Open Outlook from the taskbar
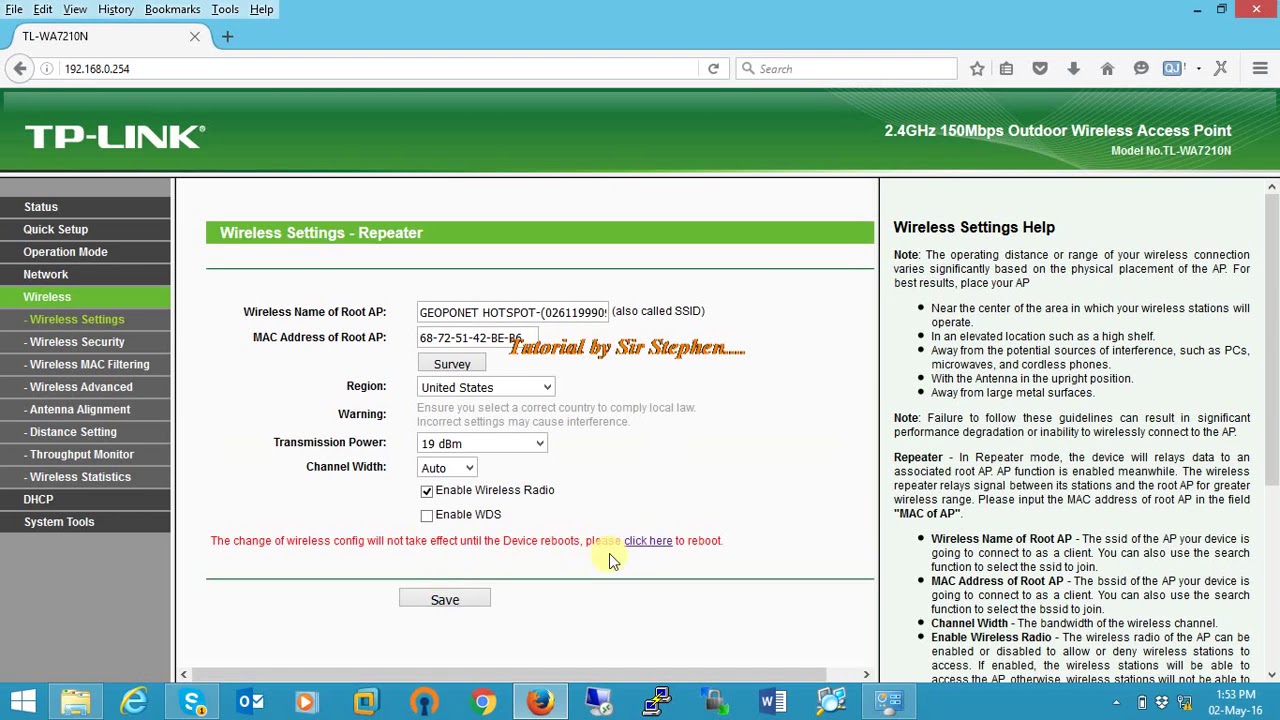Screen dimensions: 1280x720 click(250, 701)
